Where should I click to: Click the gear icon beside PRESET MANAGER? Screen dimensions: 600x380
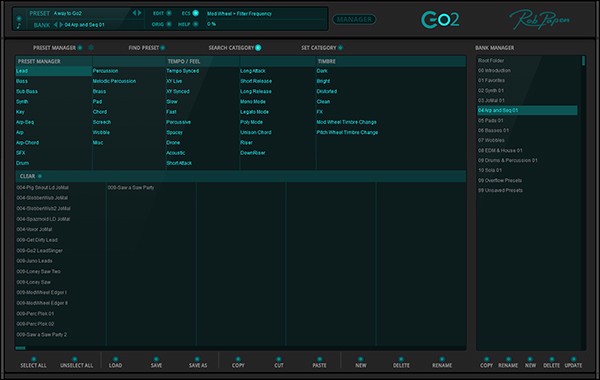[91, 47]
